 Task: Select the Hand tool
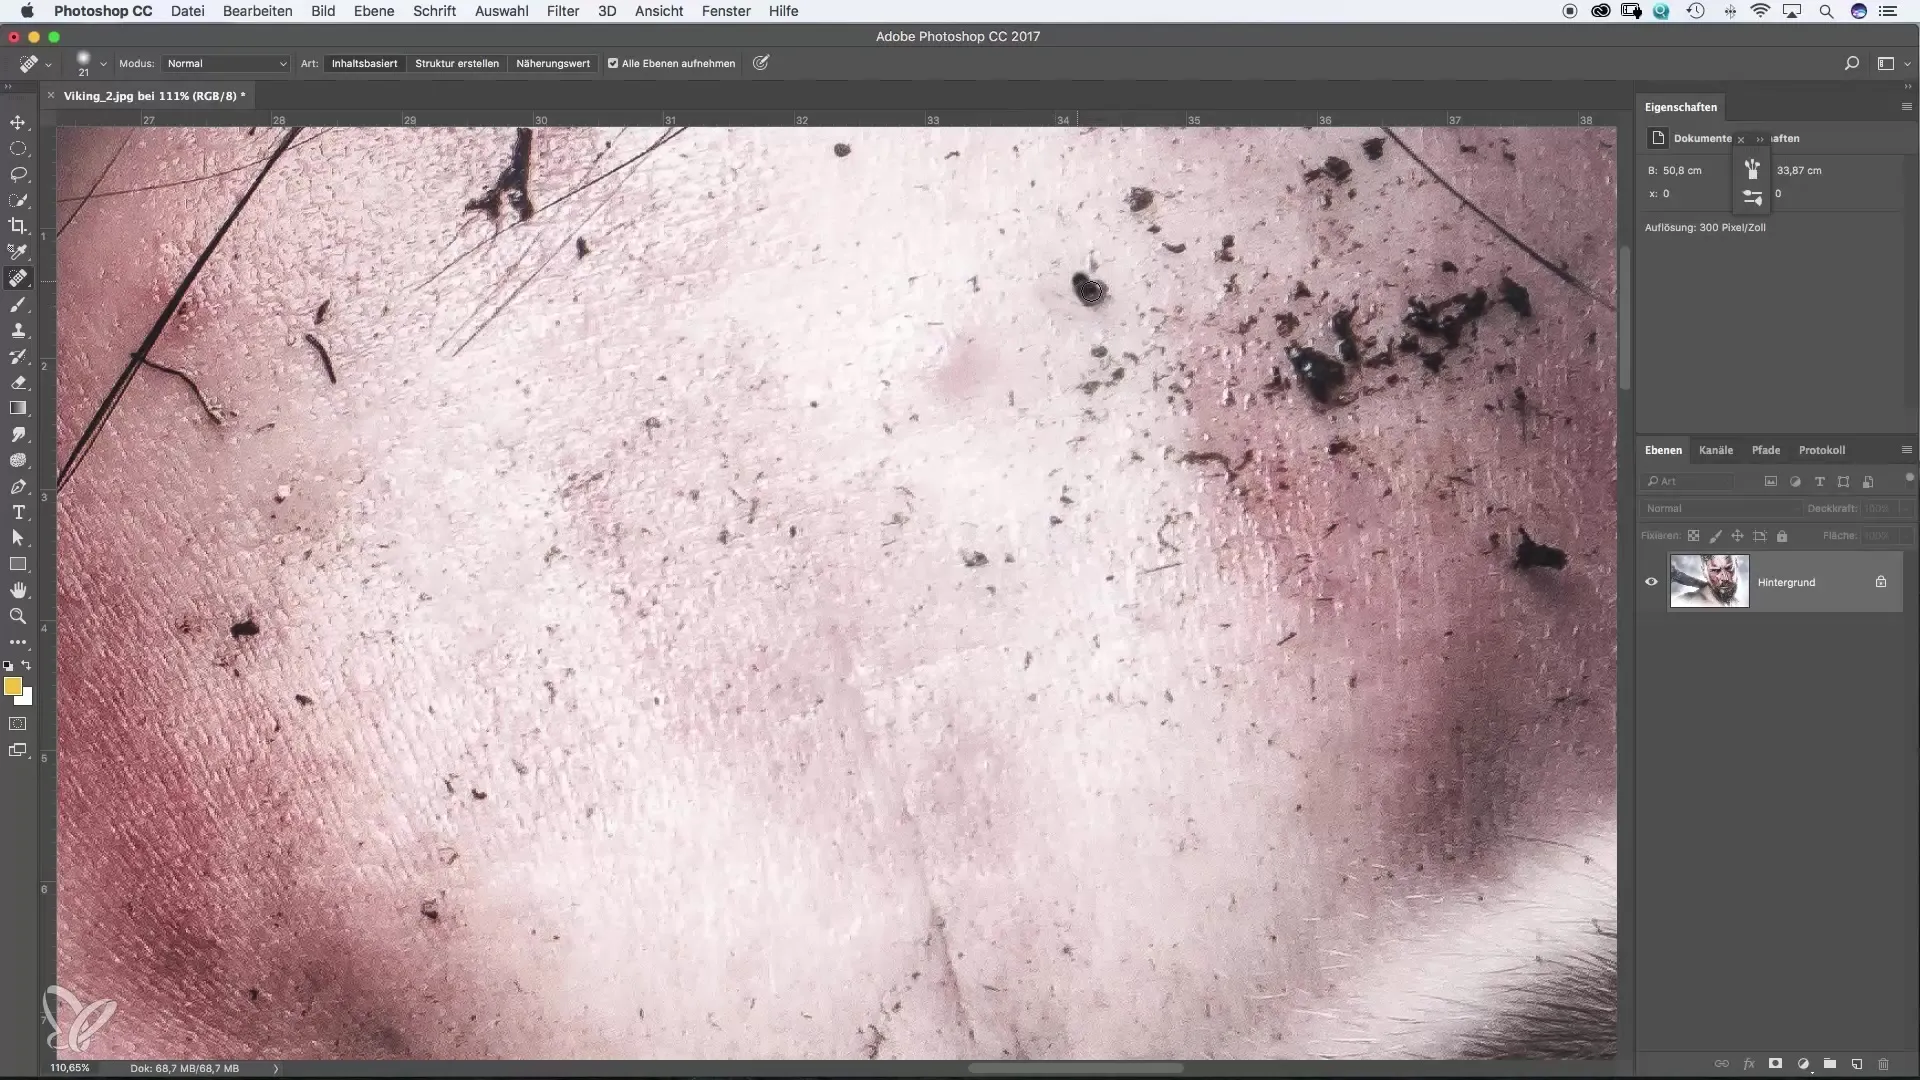(18, 590)
